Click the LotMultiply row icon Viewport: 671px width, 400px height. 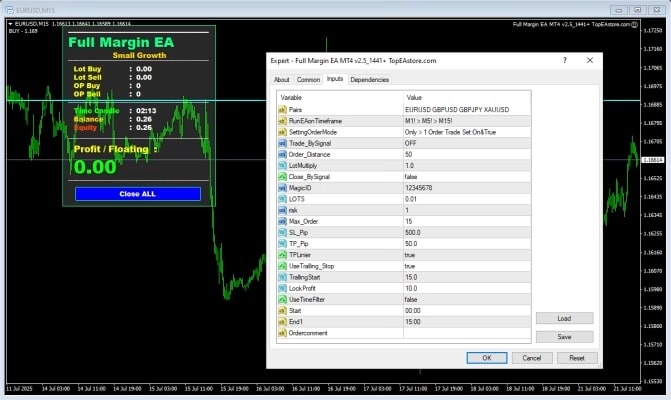point(282,166)
